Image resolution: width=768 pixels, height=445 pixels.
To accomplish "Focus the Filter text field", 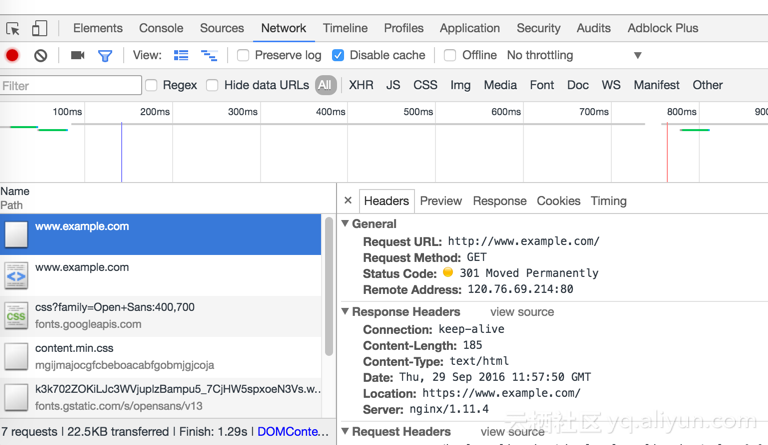I will pos(71,86).
